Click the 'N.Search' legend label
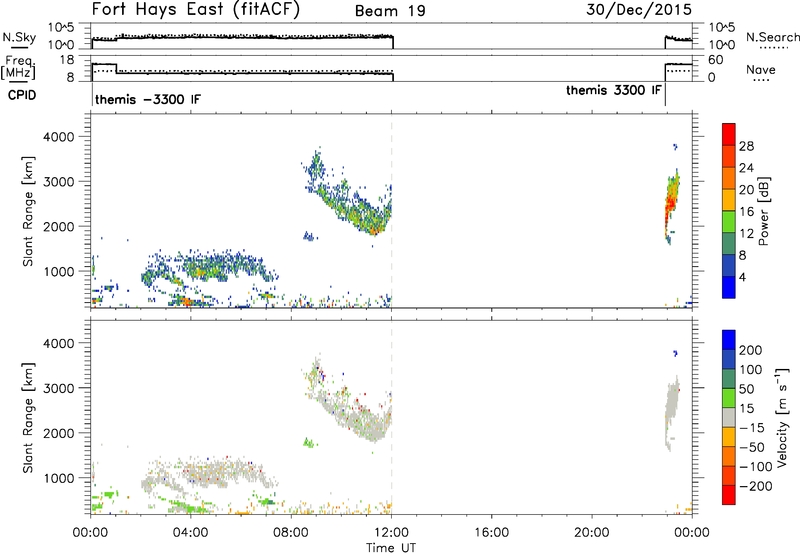 (x=772, y=38)
